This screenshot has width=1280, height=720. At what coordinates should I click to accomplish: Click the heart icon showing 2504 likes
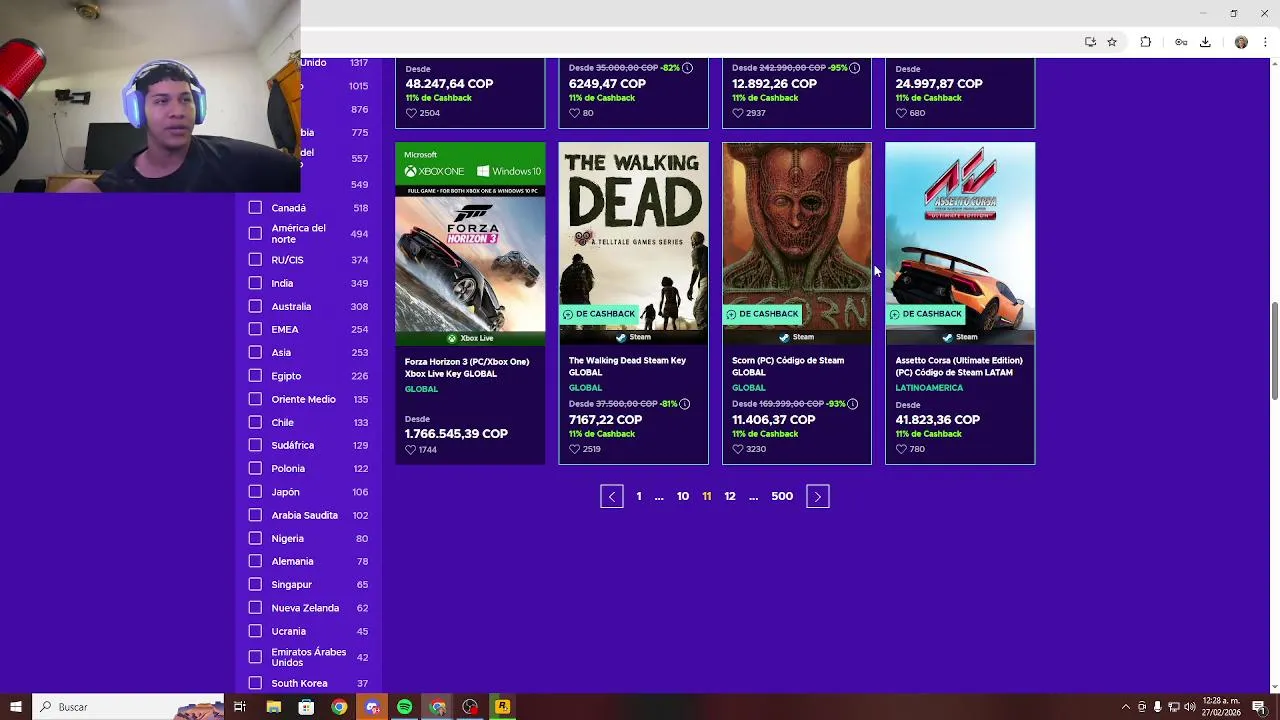tap(410, 113)
